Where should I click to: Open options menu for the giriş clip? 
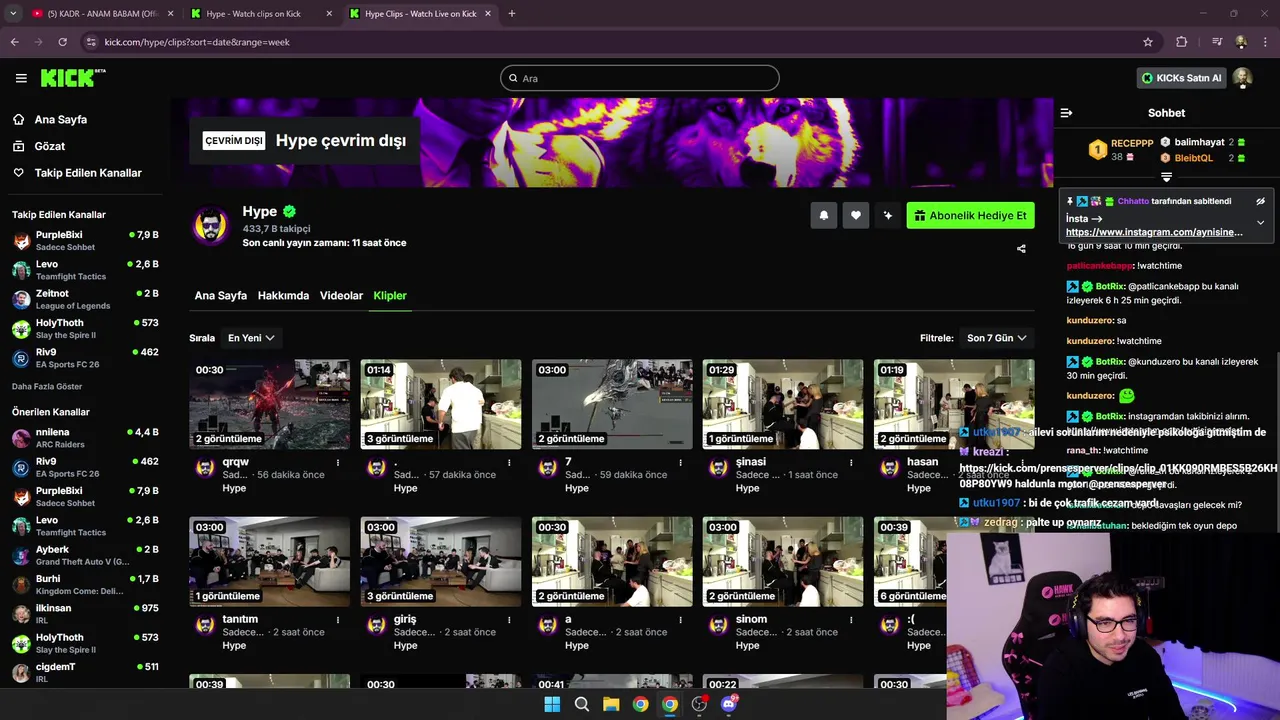click(509, 619)
